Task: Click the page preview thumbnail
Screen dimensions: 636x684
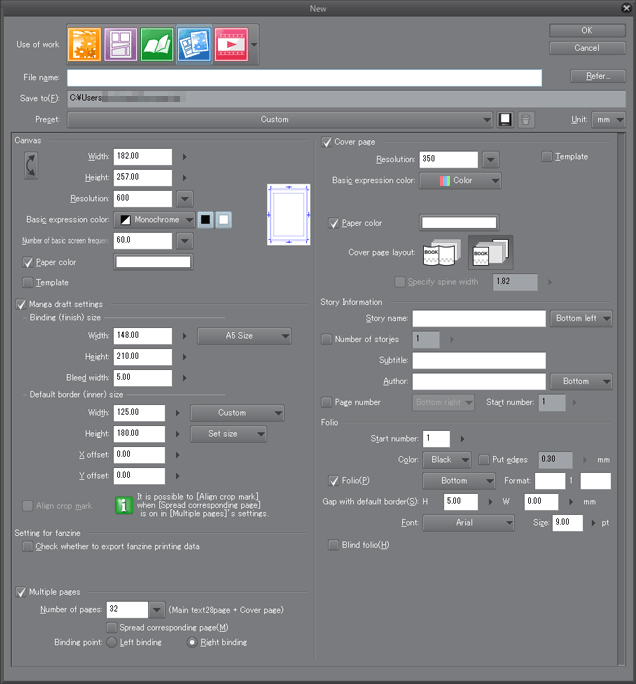Action: point(289,214)
